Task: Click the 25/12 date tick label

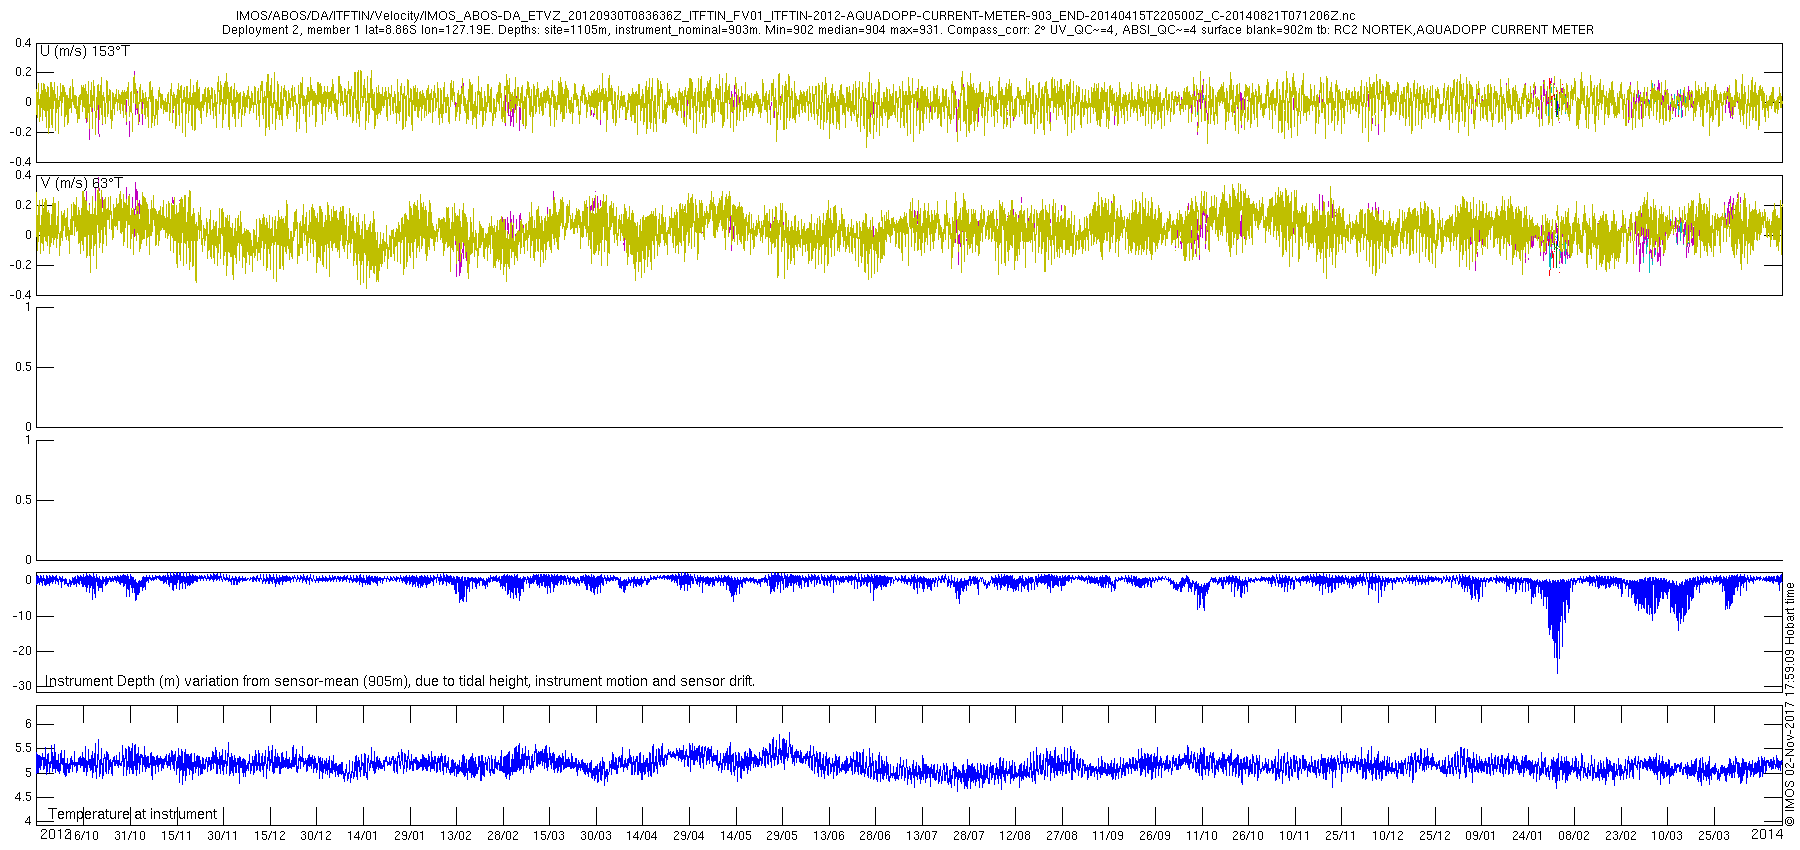Action: pyautogui.click(x=1435, y=836)
